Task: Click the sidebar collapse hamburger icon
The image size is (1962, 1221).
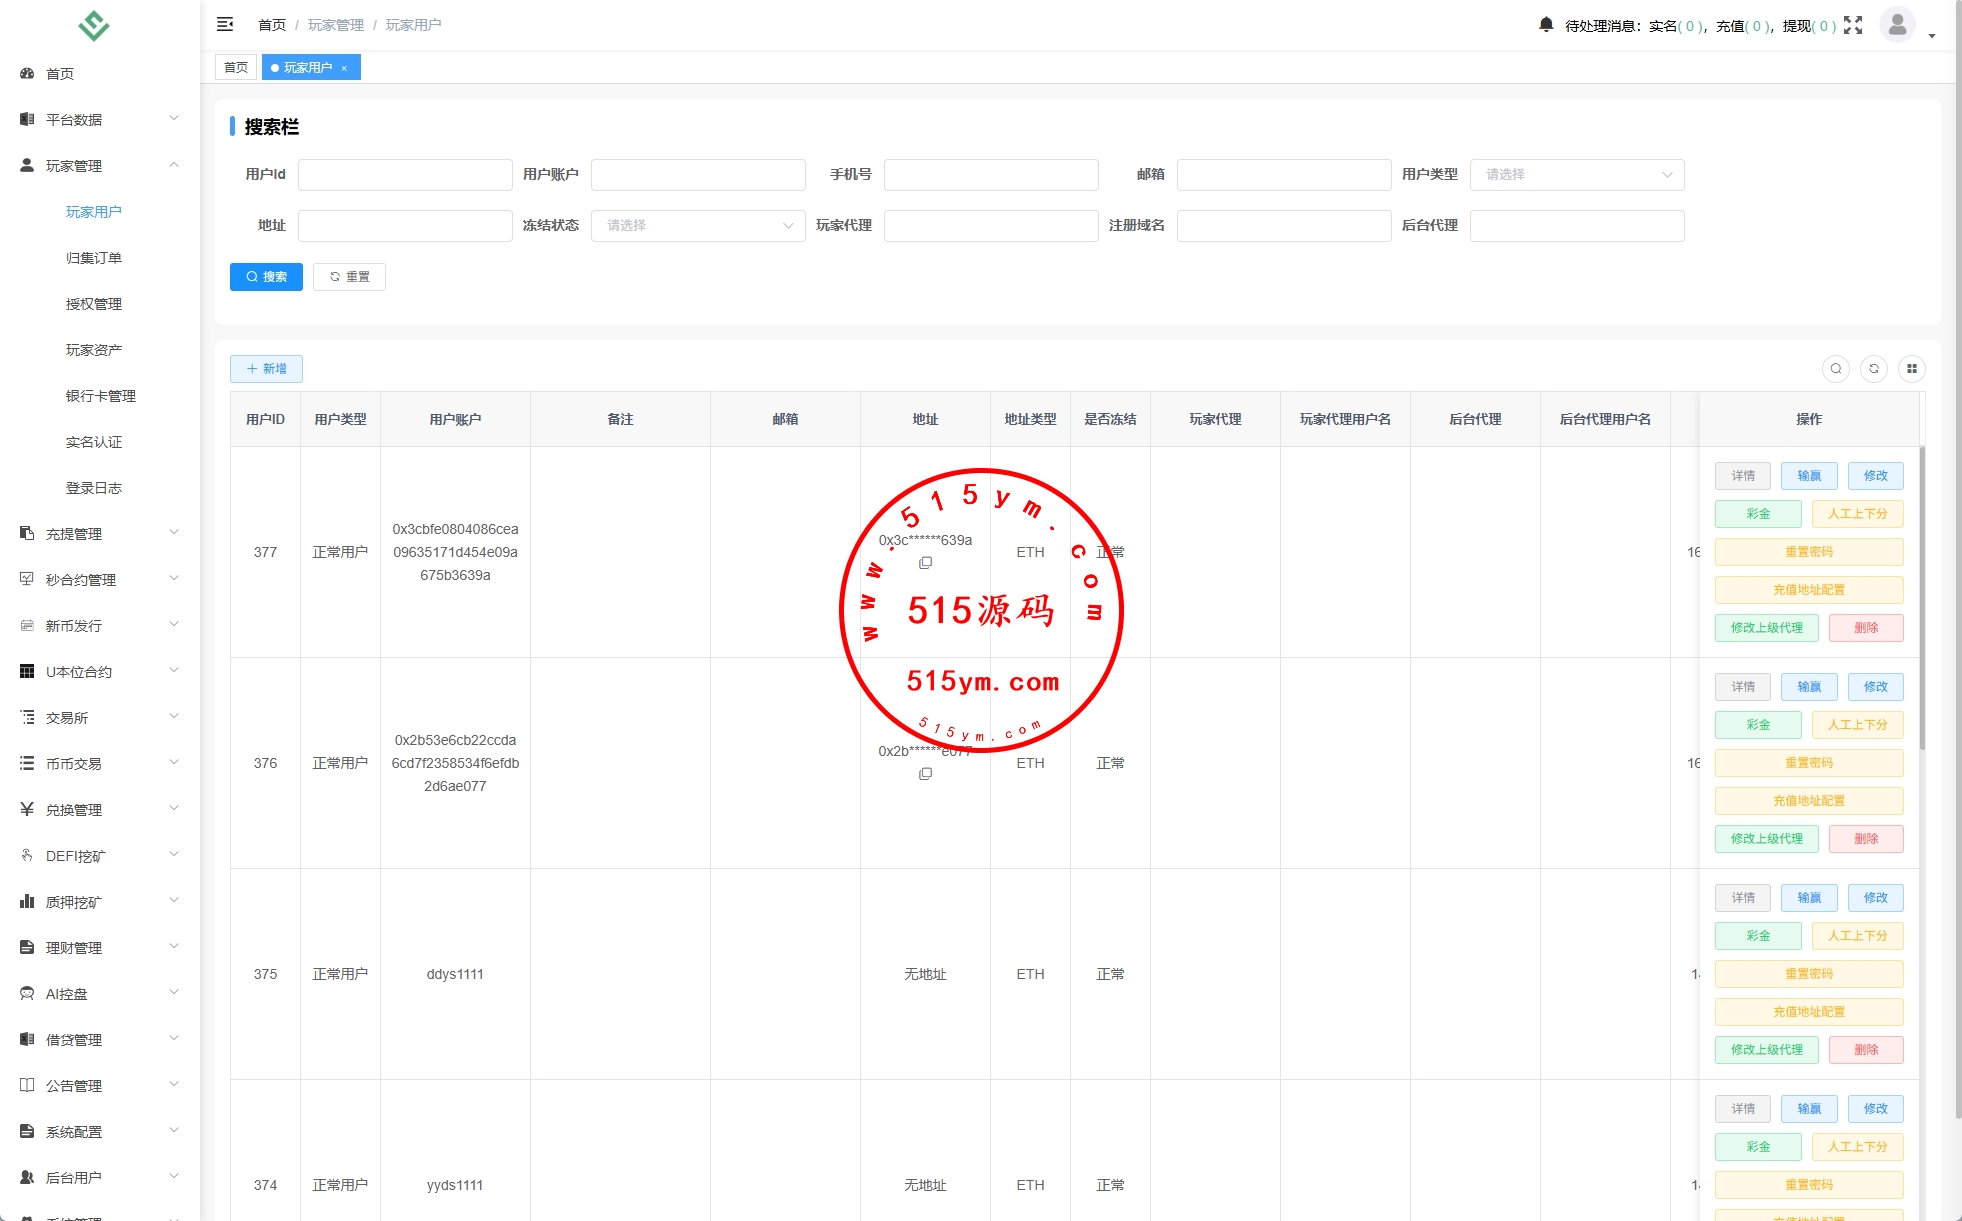Action: tap(225, 24)
